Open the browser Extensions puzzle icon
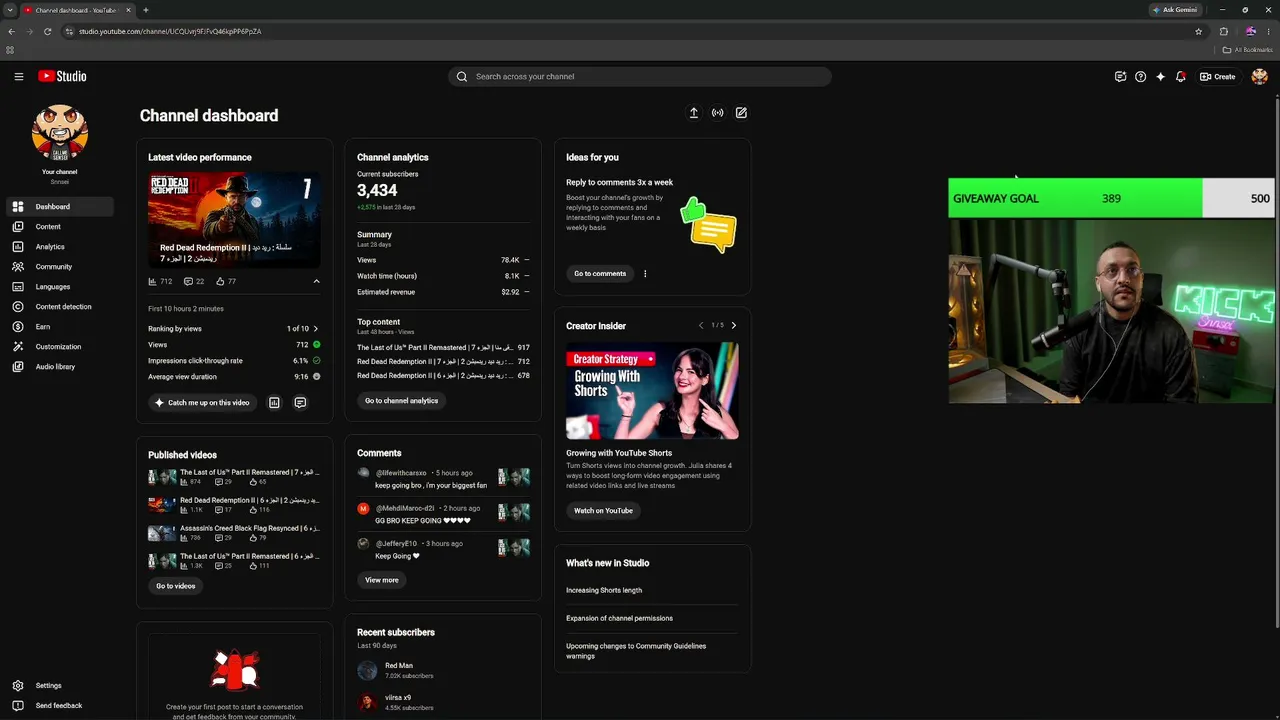1280x720 pixels. coord(1223,31)
